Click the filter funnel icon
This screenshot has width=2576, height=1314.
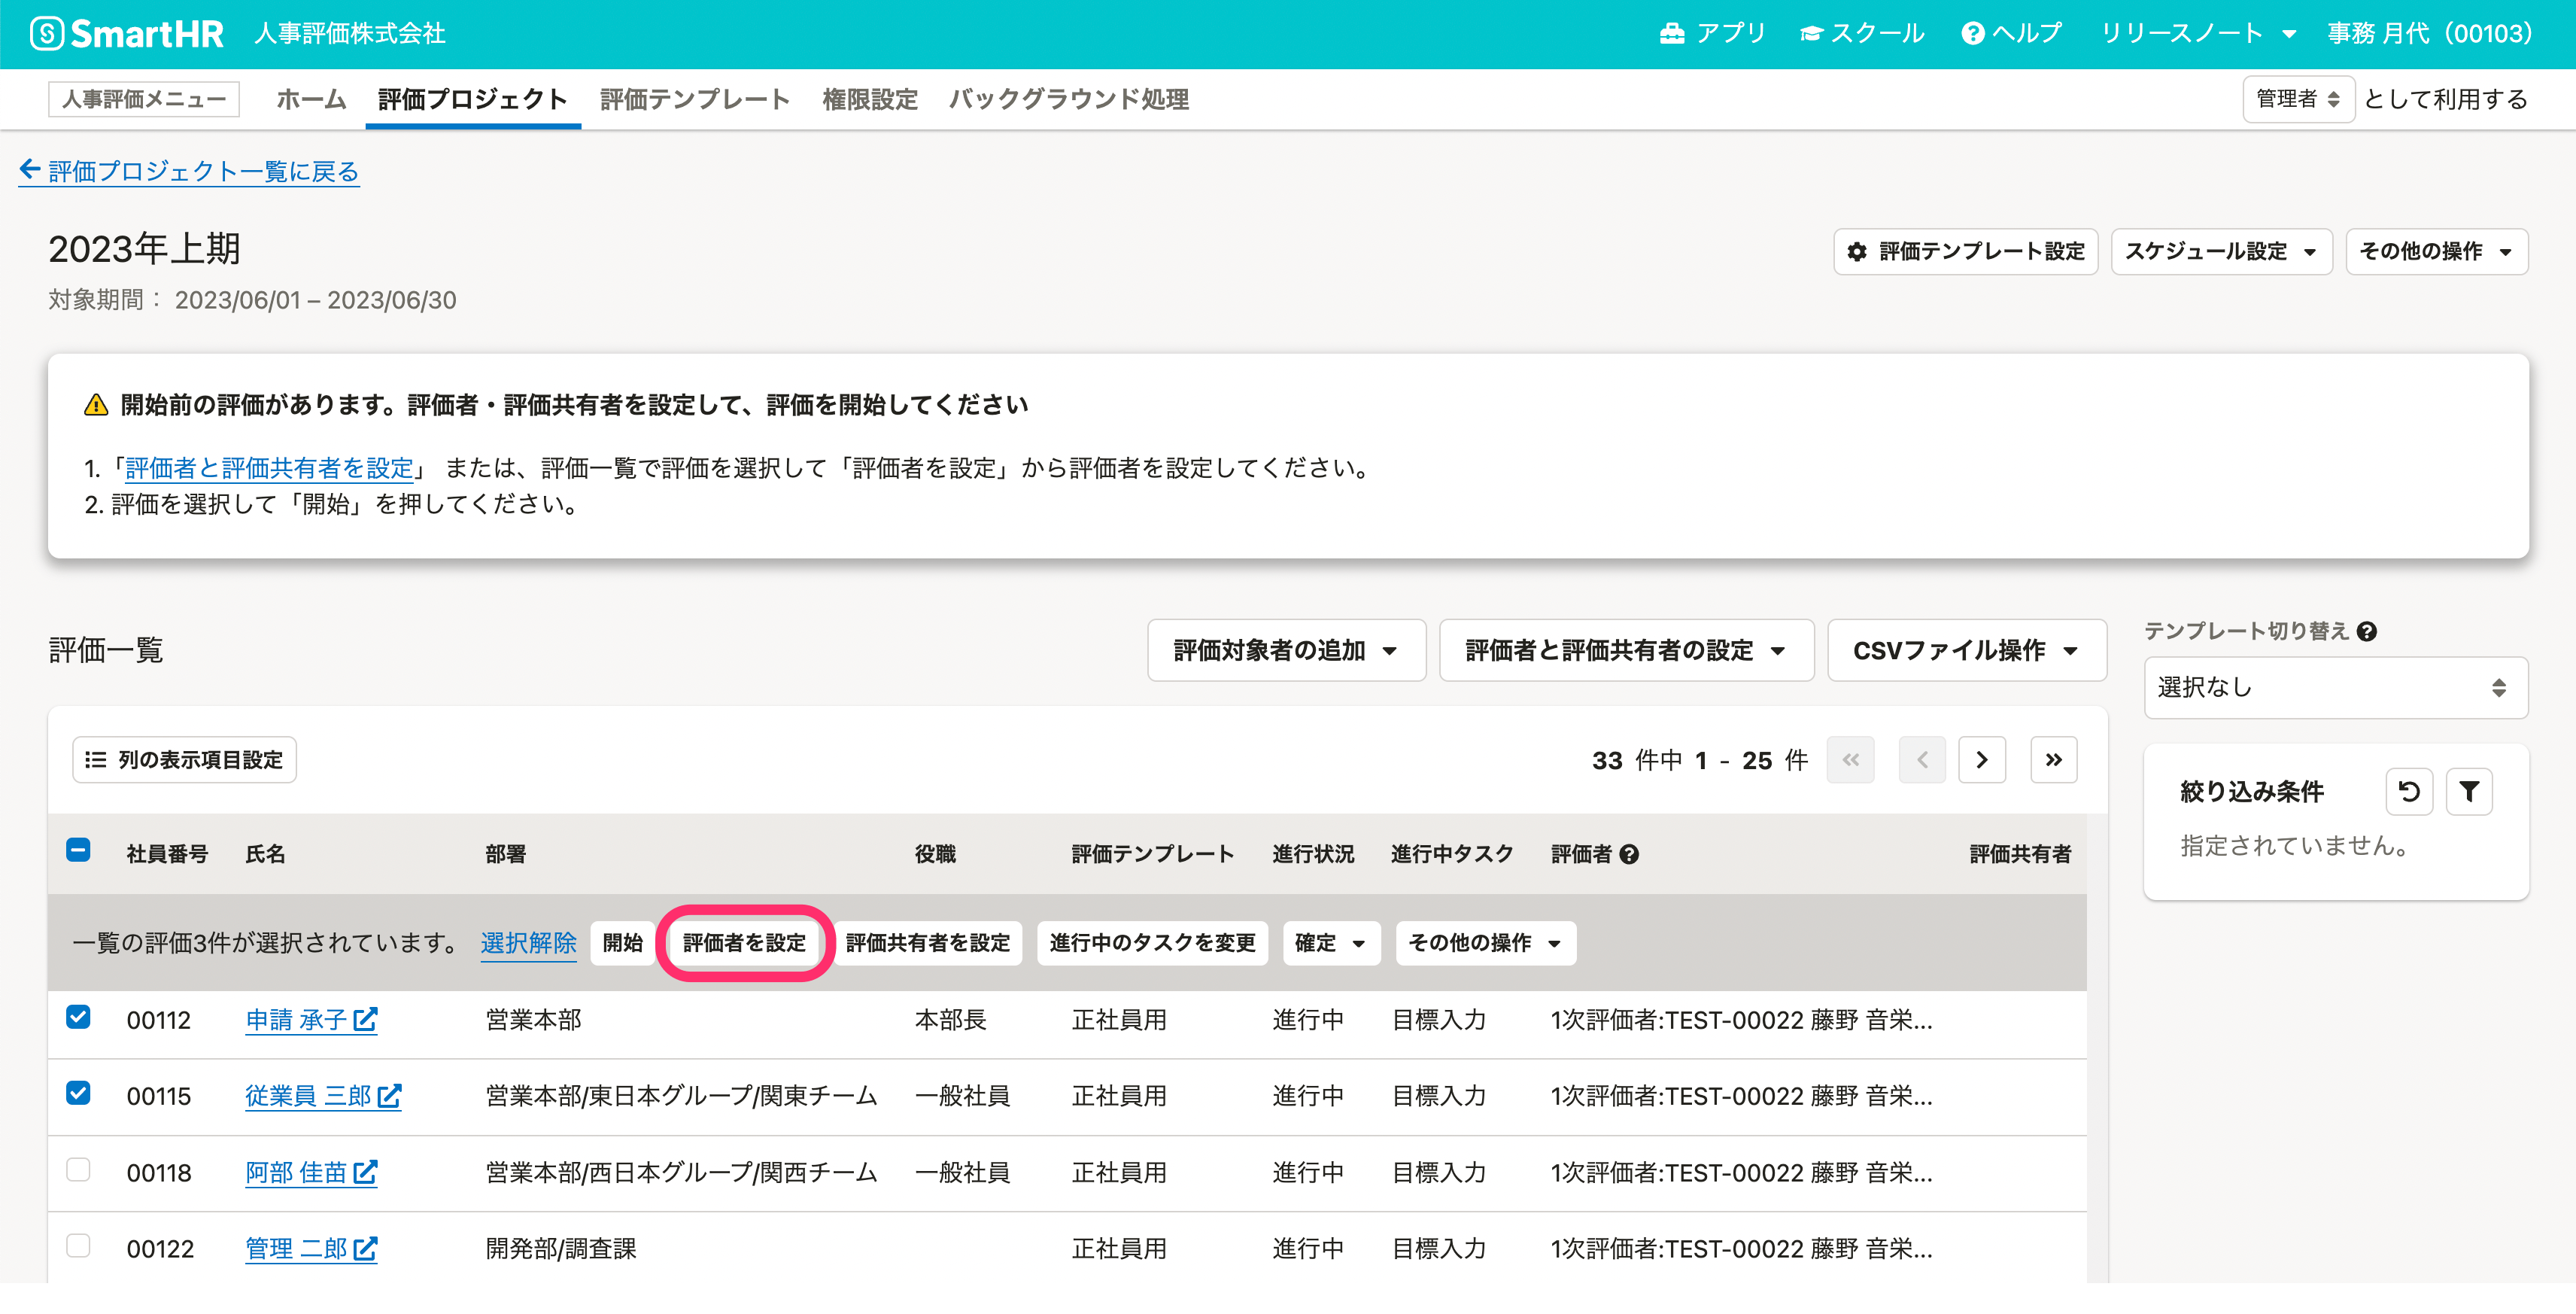click(x=2468, y=792)
